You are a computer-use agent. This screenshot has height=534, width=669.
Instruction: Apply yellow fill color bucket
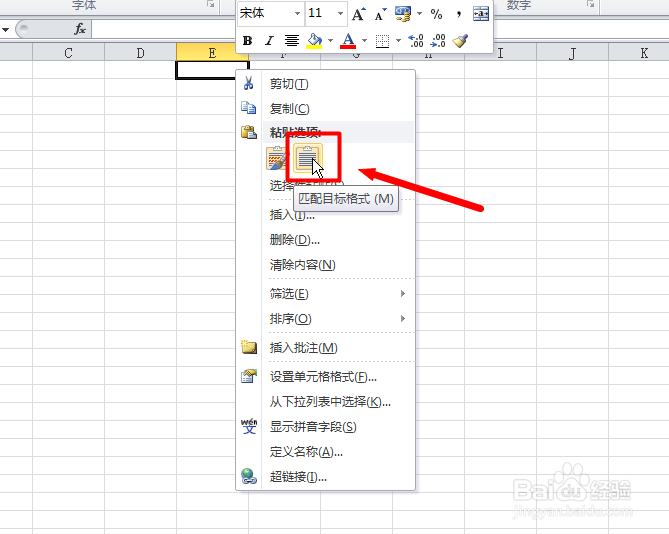pos(314,41)
